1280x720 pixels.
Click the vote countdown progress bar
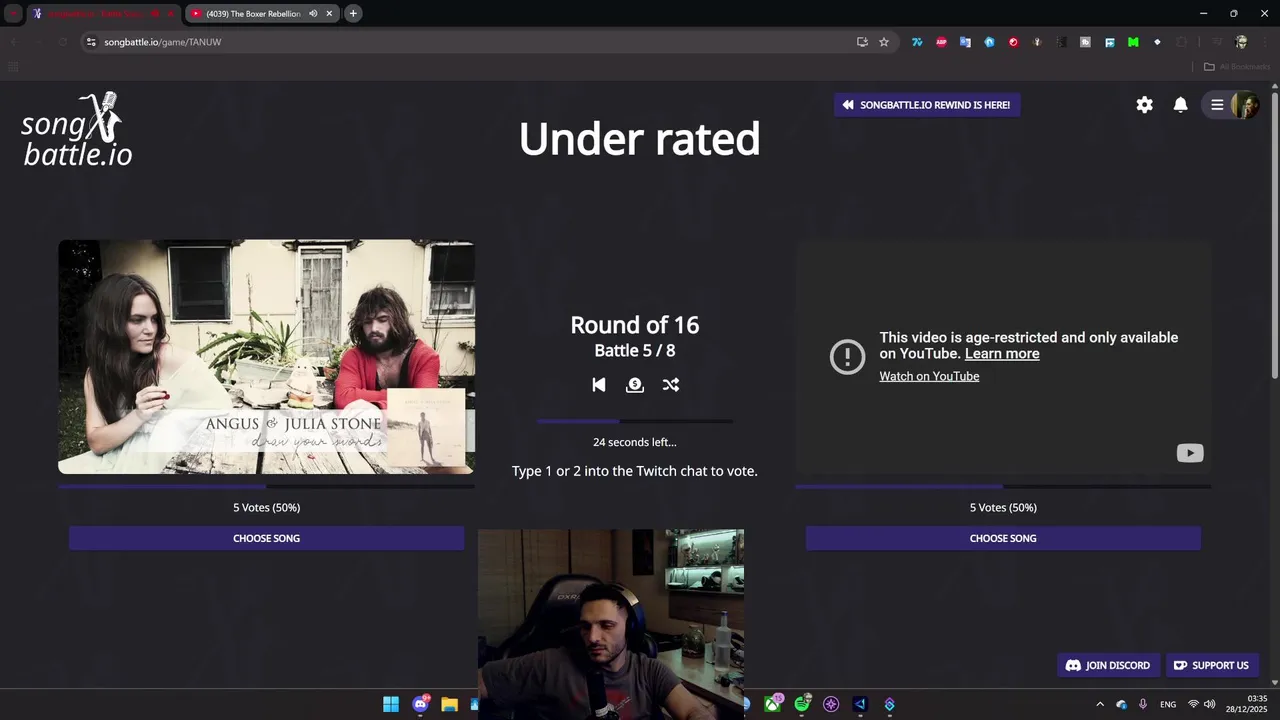point(635,422)
